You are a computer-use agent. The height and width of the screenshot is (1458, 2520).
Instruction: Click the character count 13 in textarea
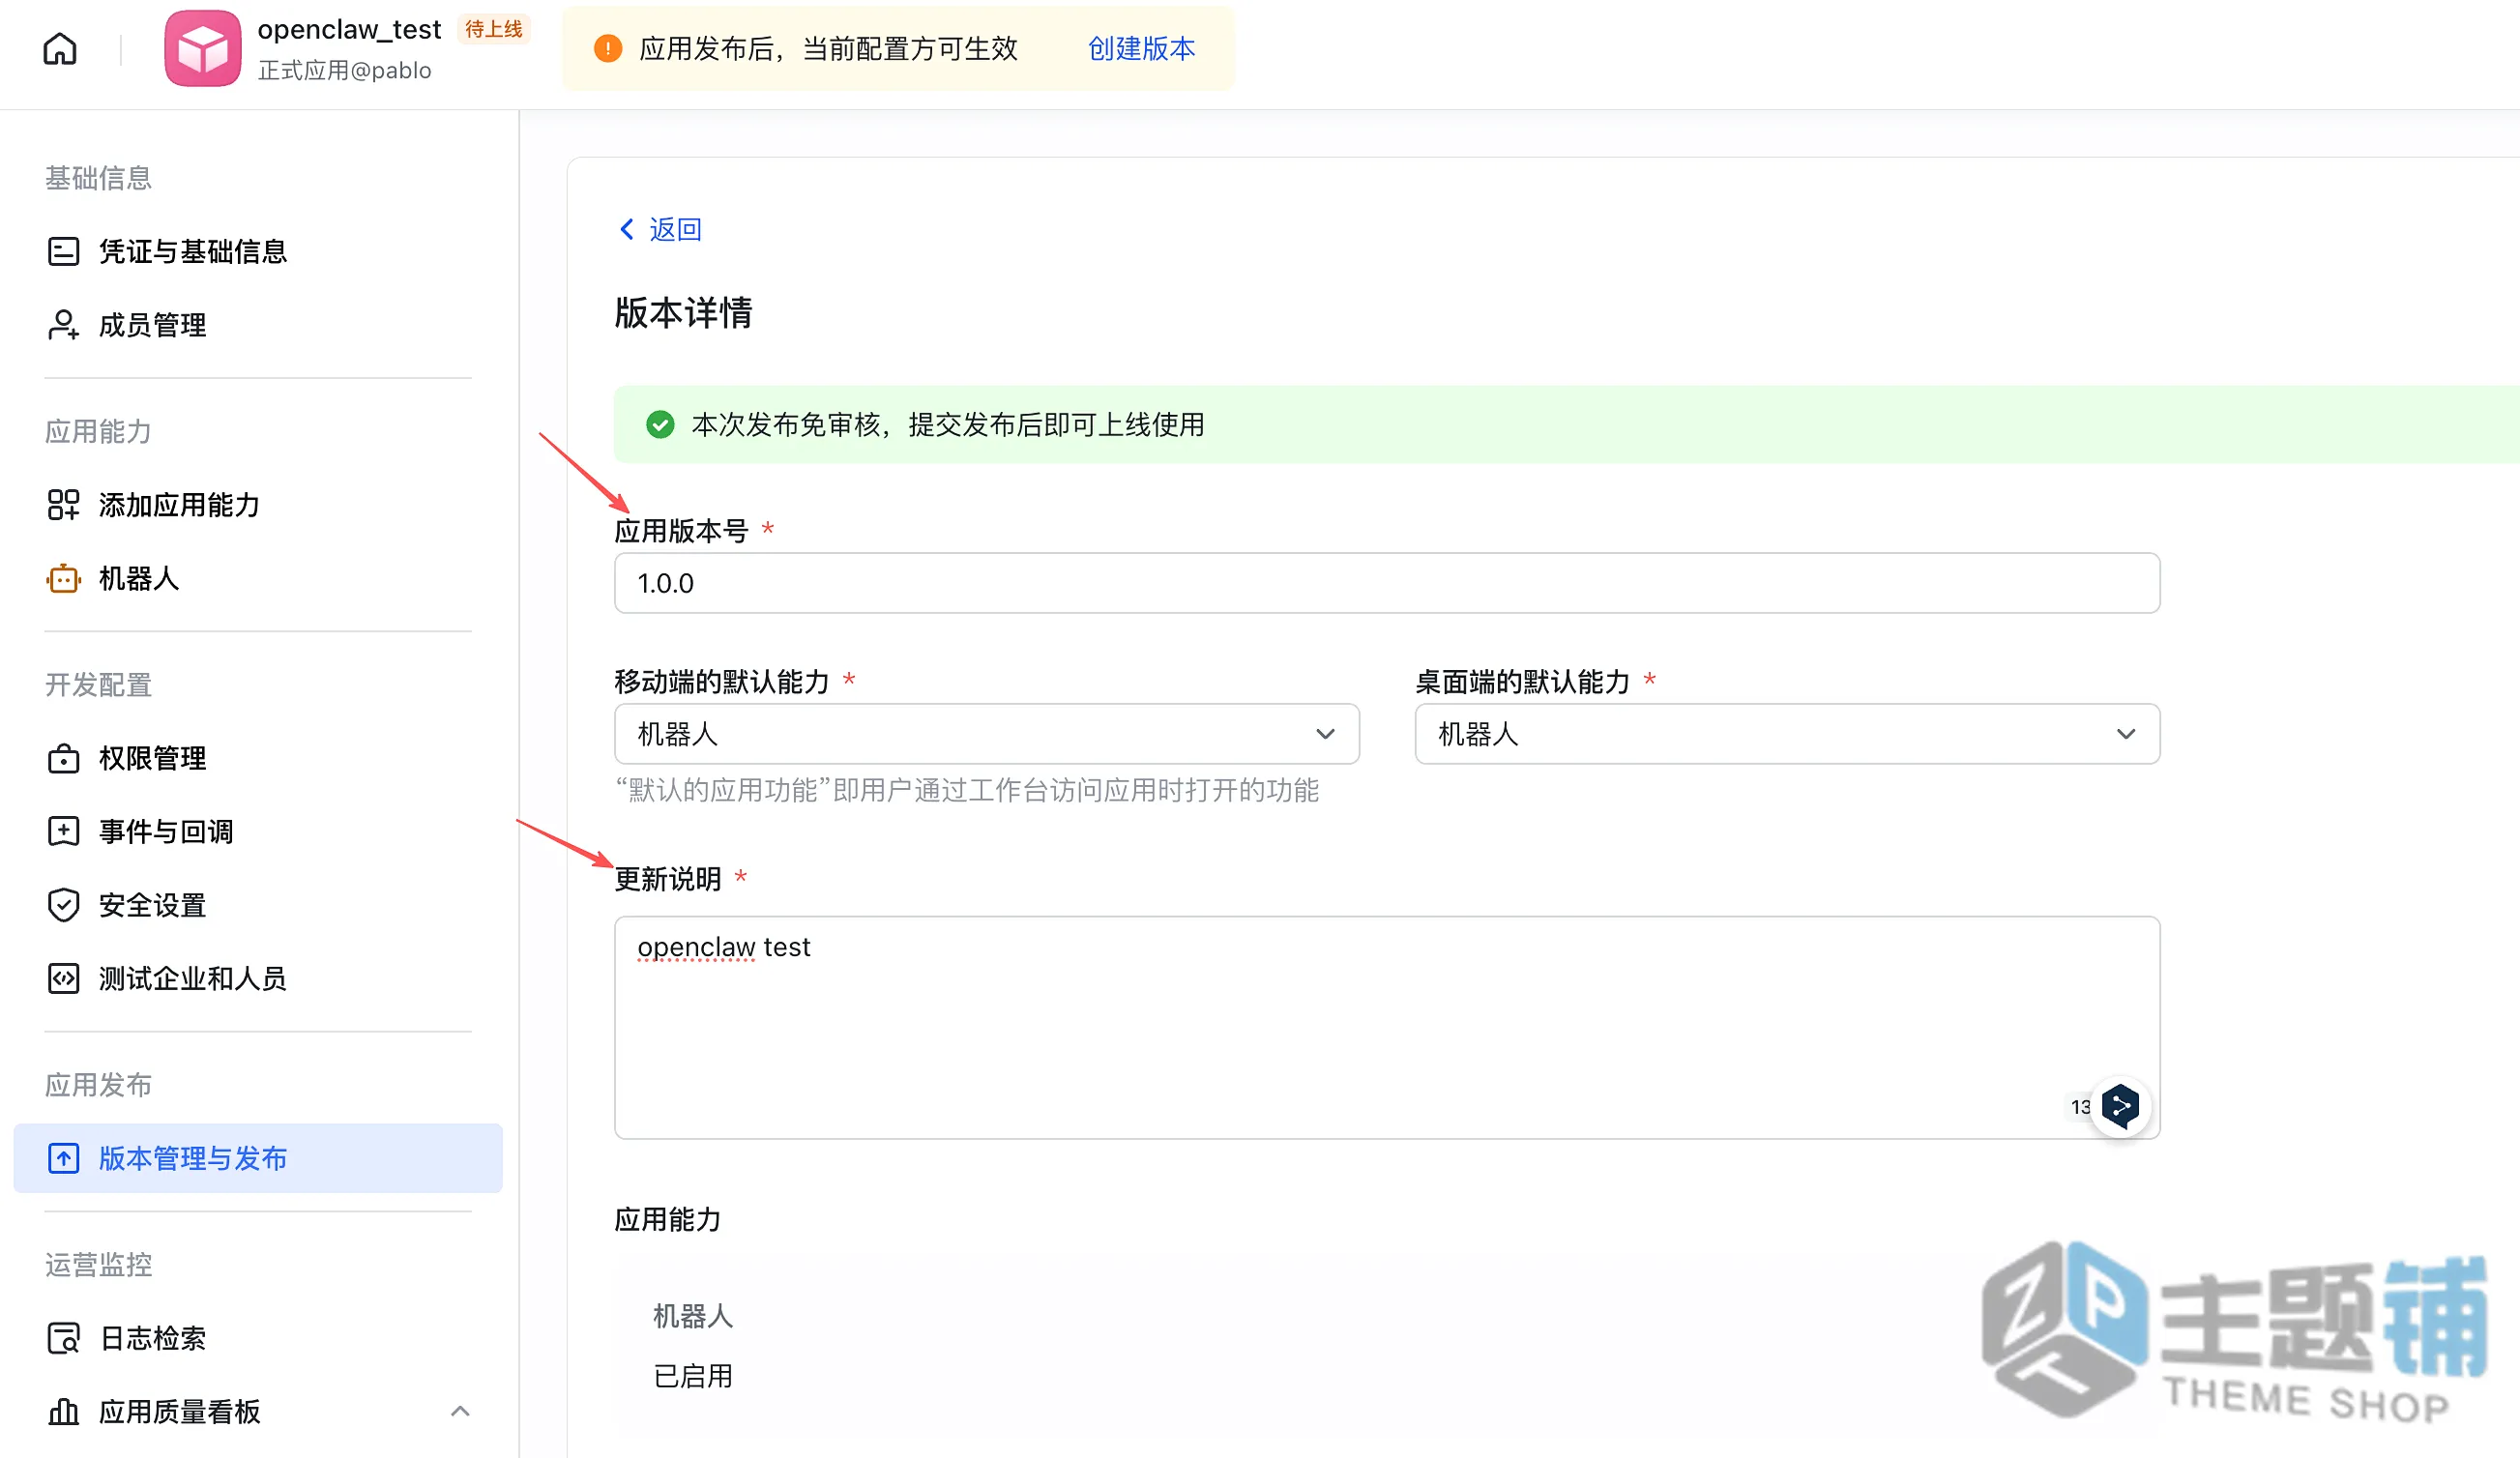[2081, 1107]
